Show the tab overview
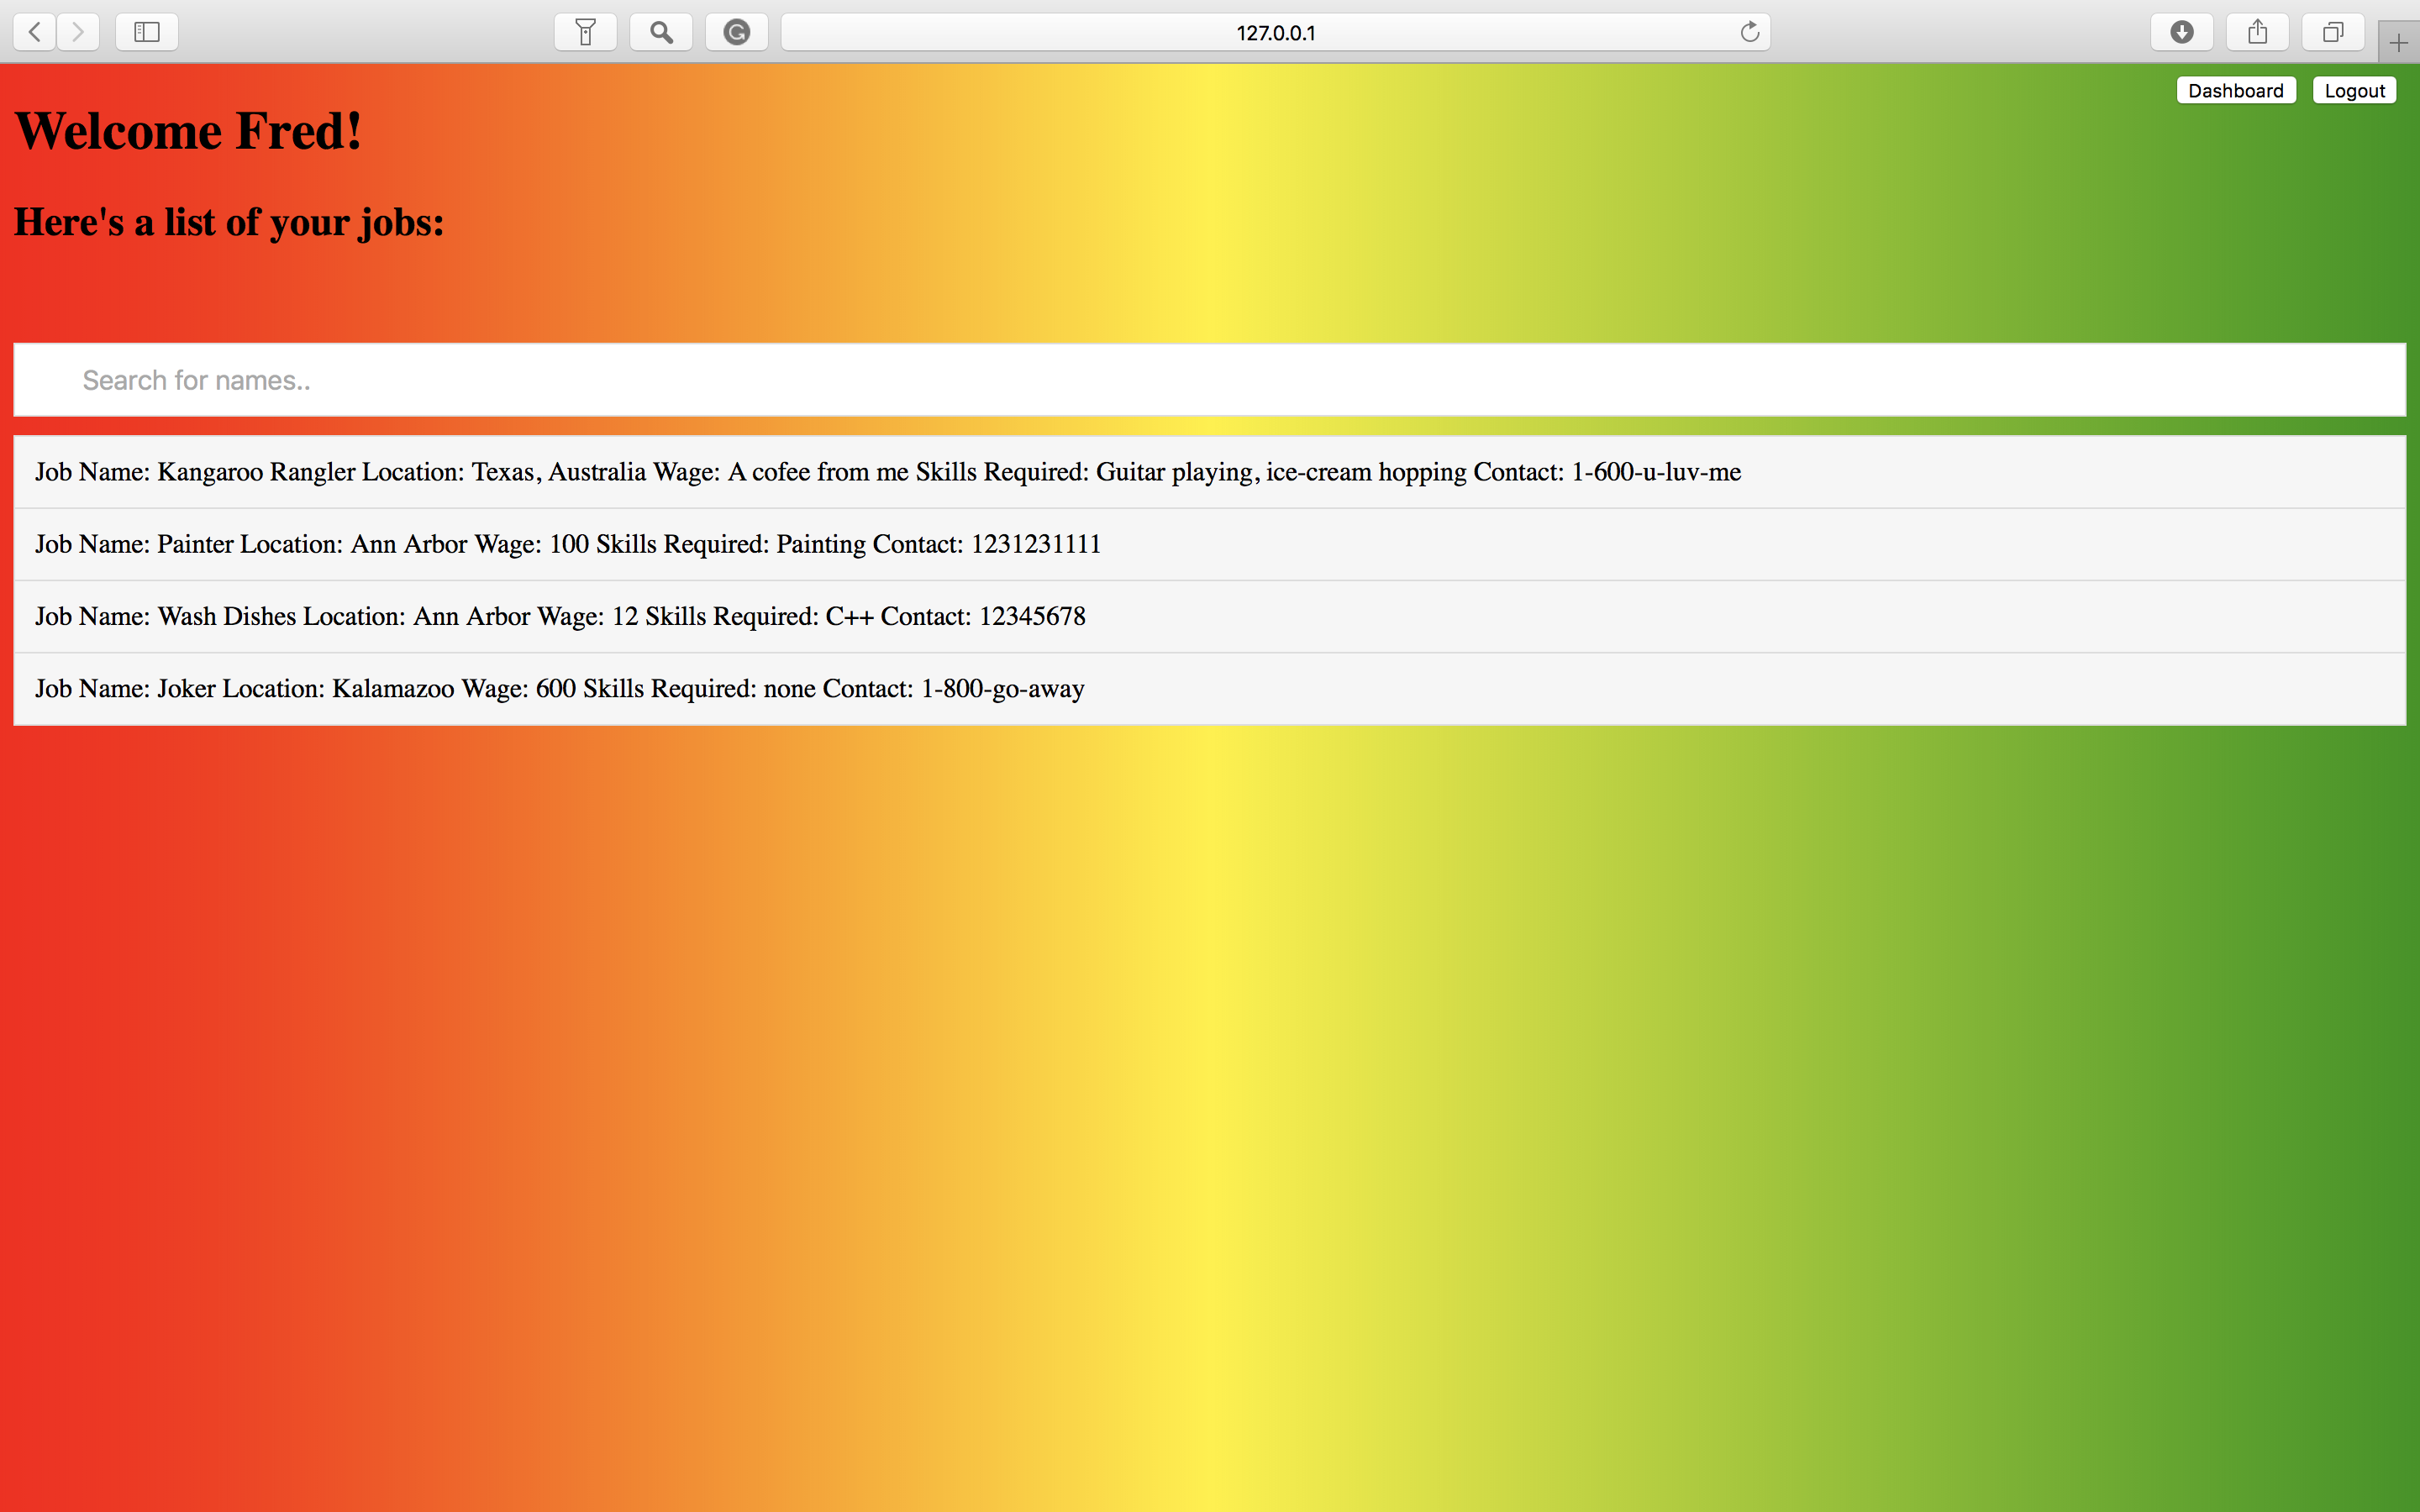Image resolution: width=2420 pixels, height=1512 pixels. 2332,32
